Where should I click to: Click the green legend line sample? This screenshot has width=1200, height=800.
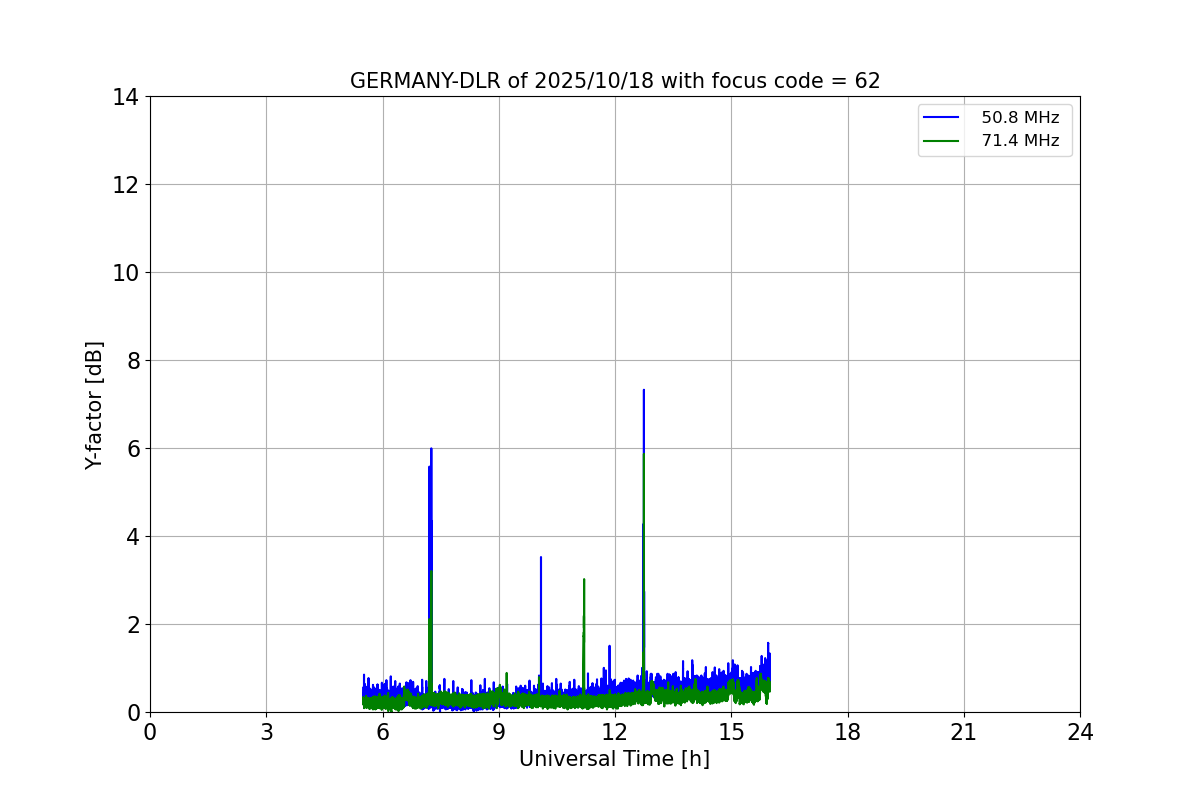942,141
